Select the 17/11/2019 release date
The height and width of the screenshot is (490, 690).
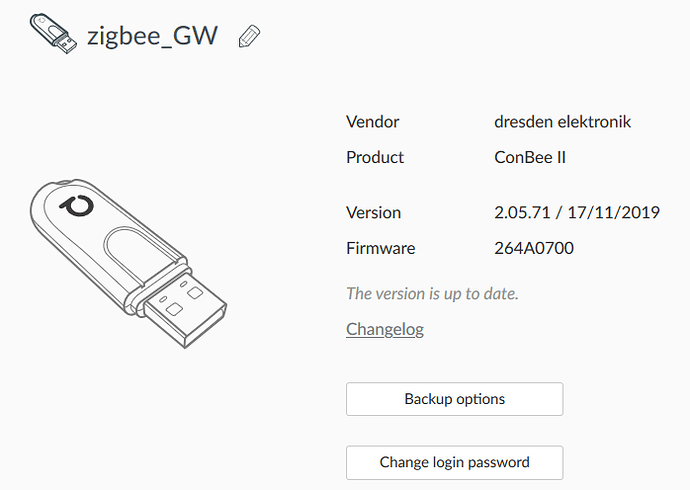[x=613, y=213]
